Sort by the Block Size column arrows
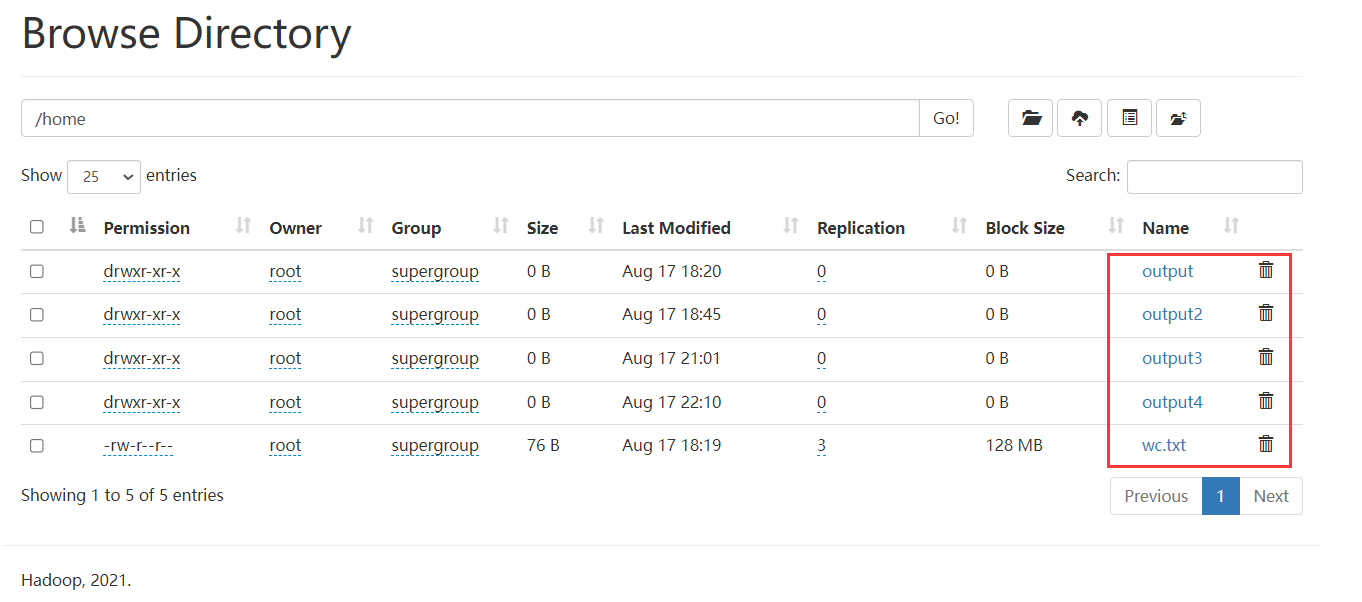1362x602 pixels. coord(1117,227)
